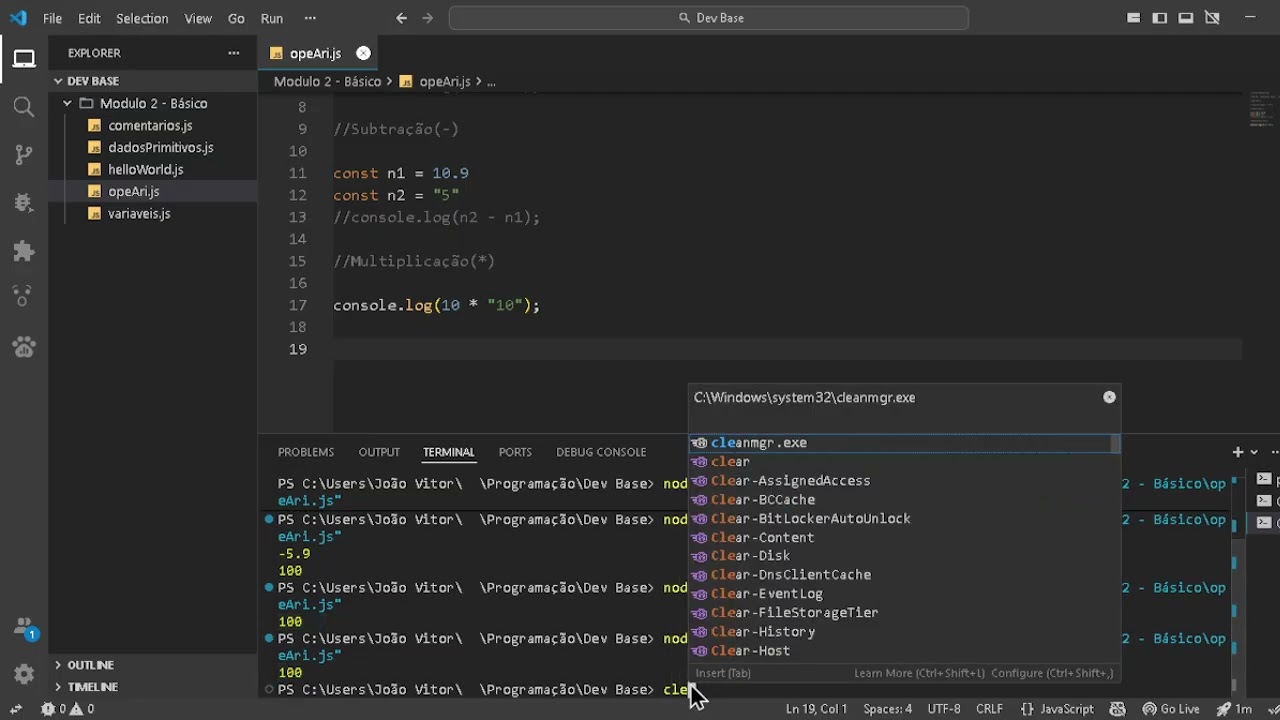The height and width of the screenshot is (720, 1280).
Task: Open the Source Control view
Action: [24, 154]
